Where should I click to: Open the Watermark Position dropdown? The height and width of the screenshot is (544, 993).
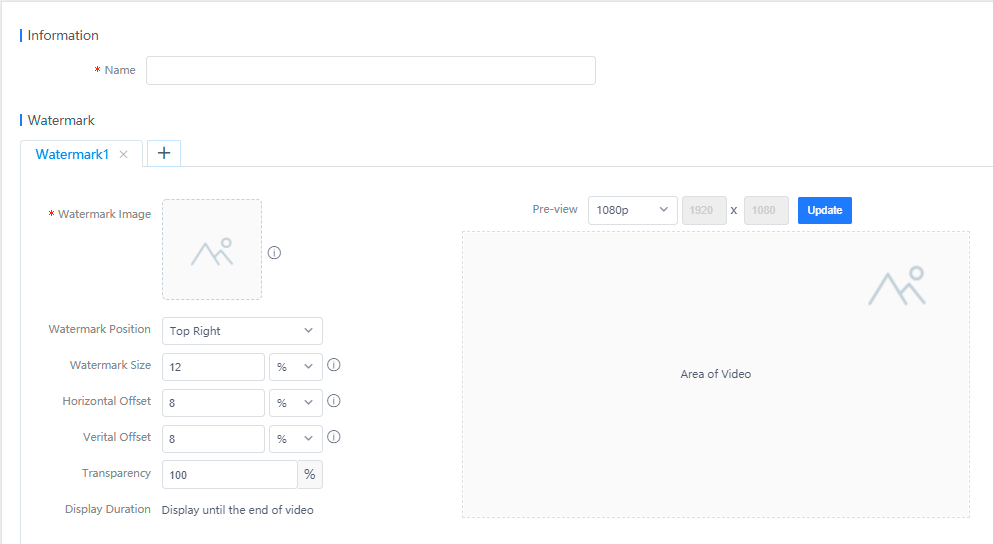242,331
